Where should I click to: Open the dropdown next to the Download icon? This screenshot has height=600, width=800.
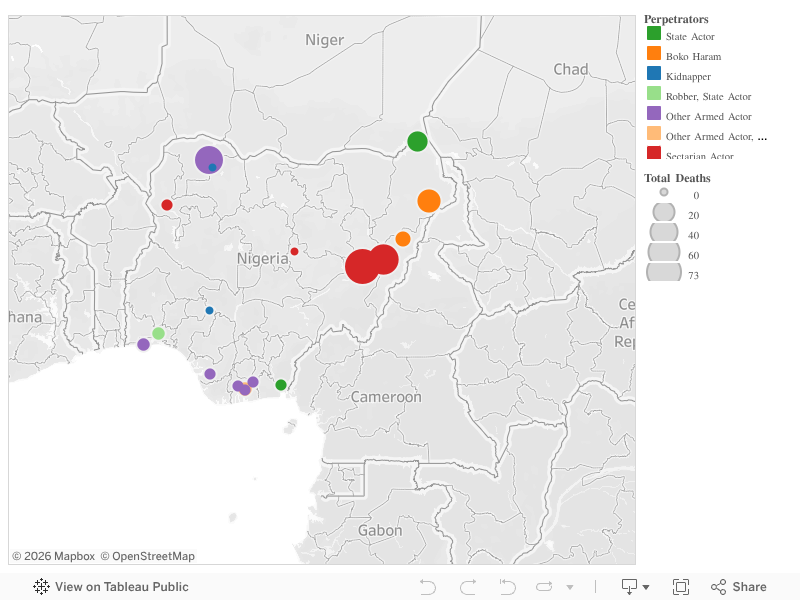click(644, 586)
